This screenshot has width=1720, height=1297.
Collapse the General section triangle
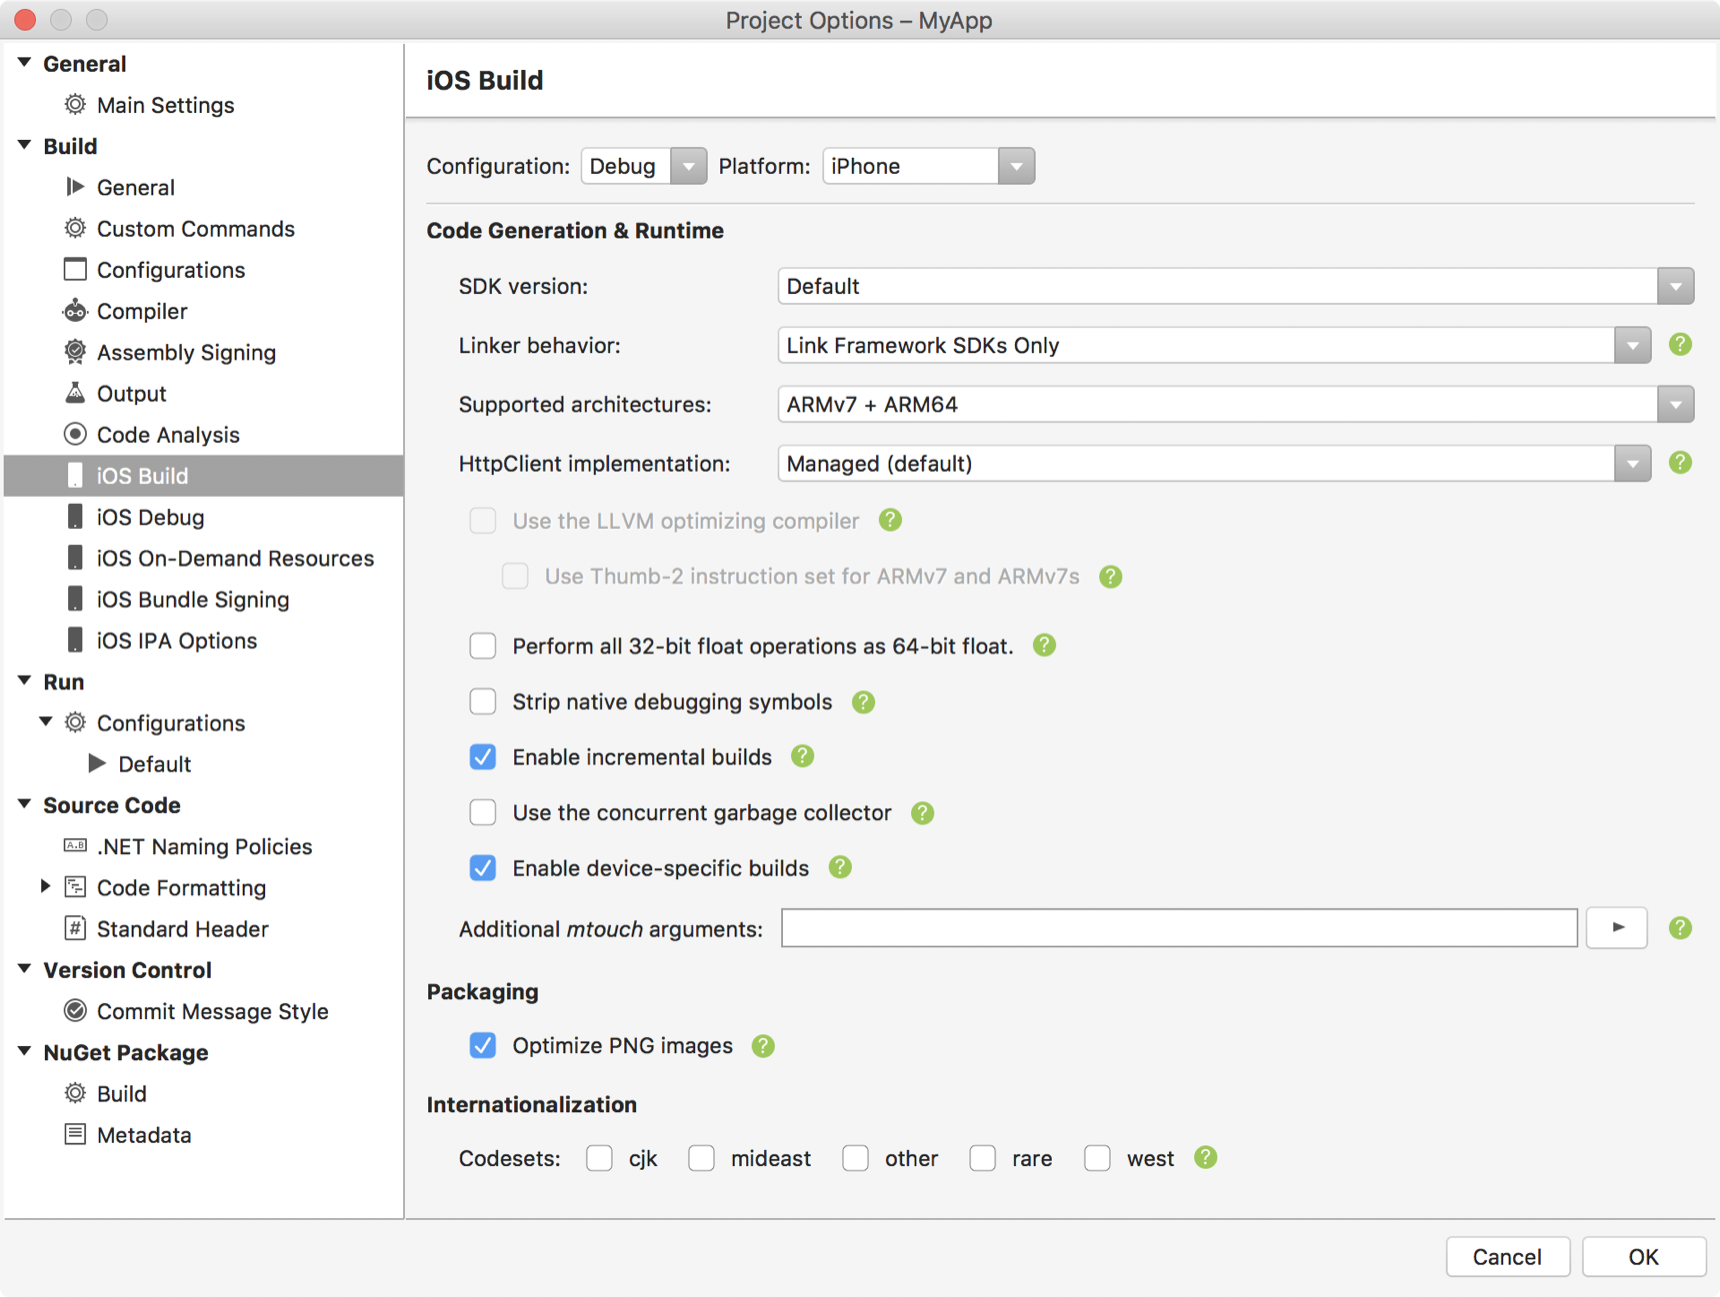(x=24, y=63)
